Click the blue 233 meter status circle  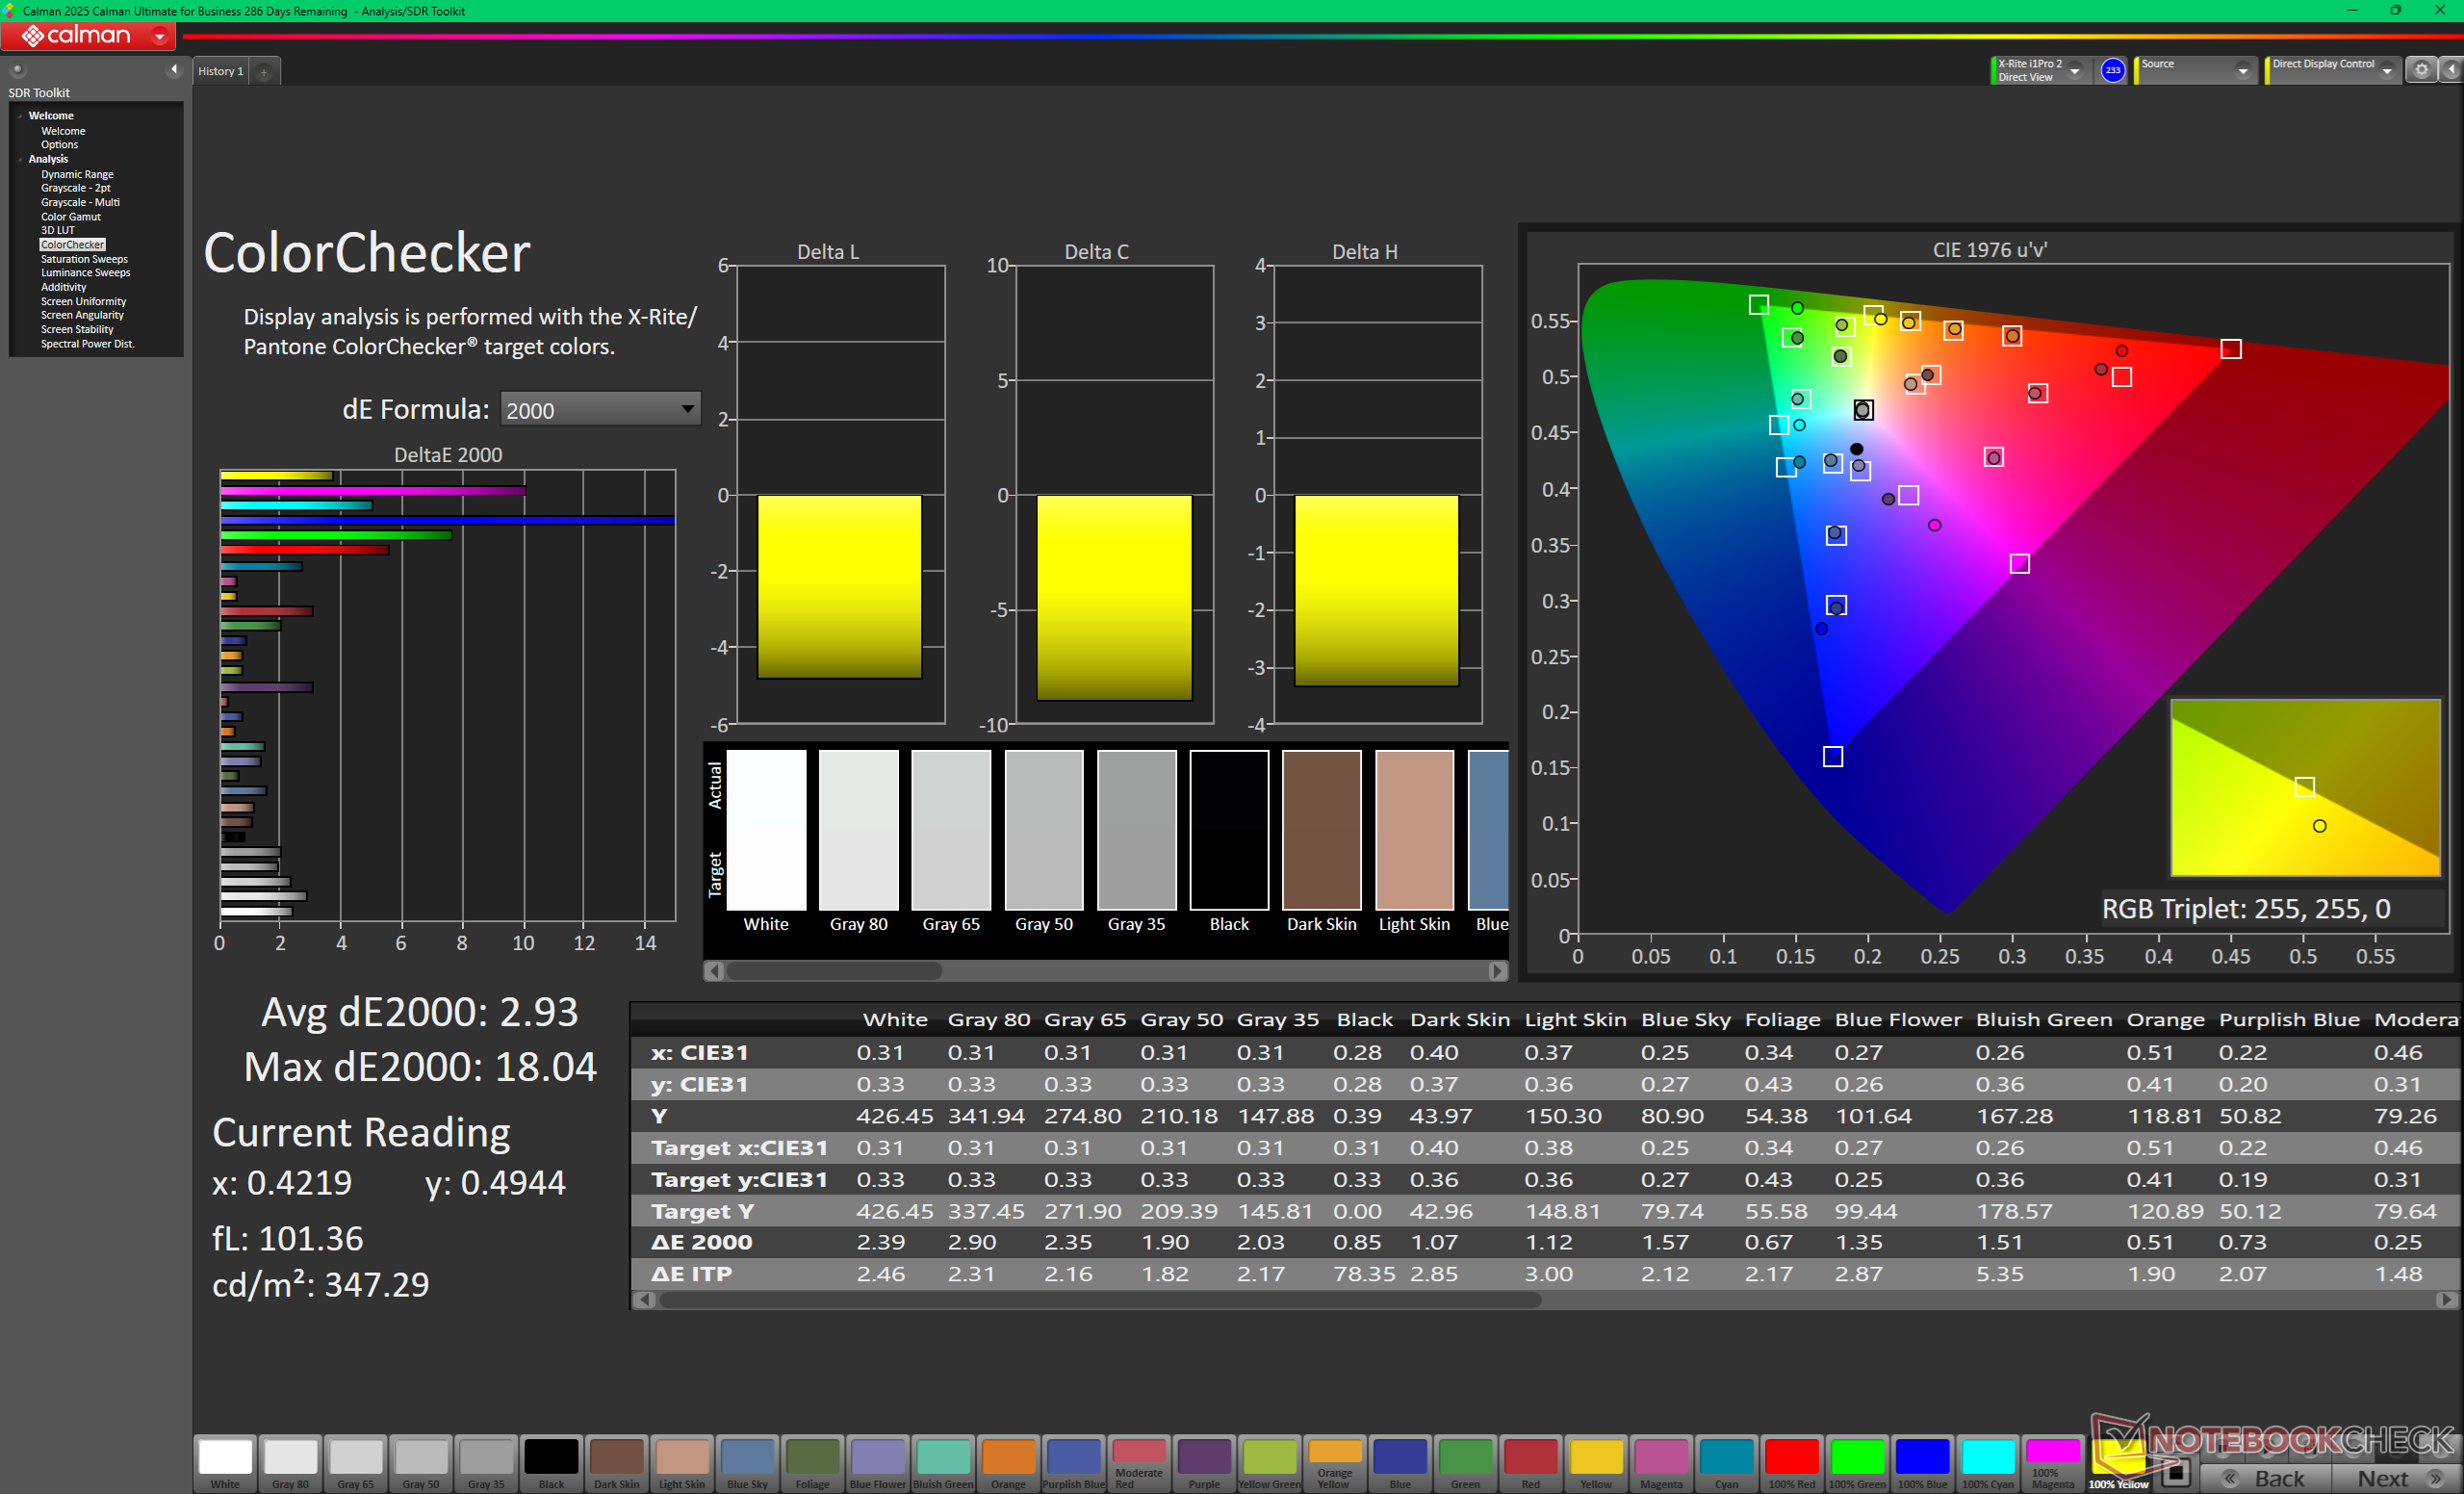click(2112, 70)
